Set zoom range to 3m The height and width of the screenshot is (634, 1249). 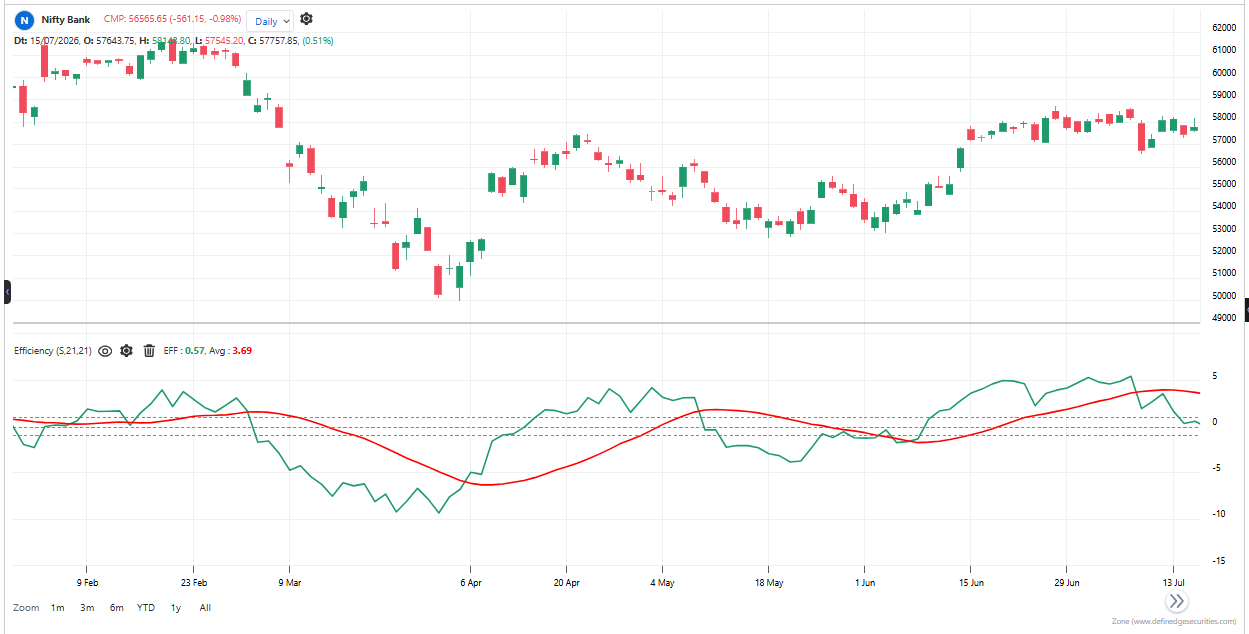point(87,608)
